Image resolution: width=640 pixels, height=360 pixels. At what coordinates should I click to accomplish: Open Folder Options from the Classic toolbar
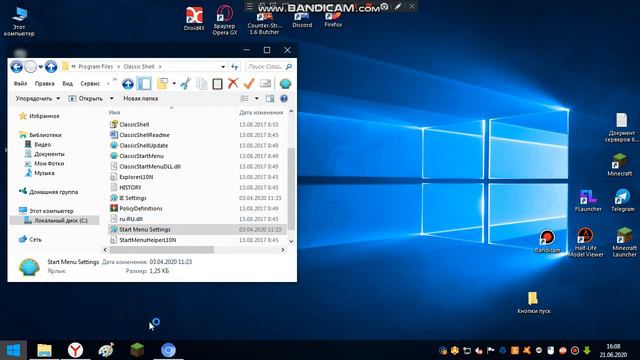tap(162, 84)
